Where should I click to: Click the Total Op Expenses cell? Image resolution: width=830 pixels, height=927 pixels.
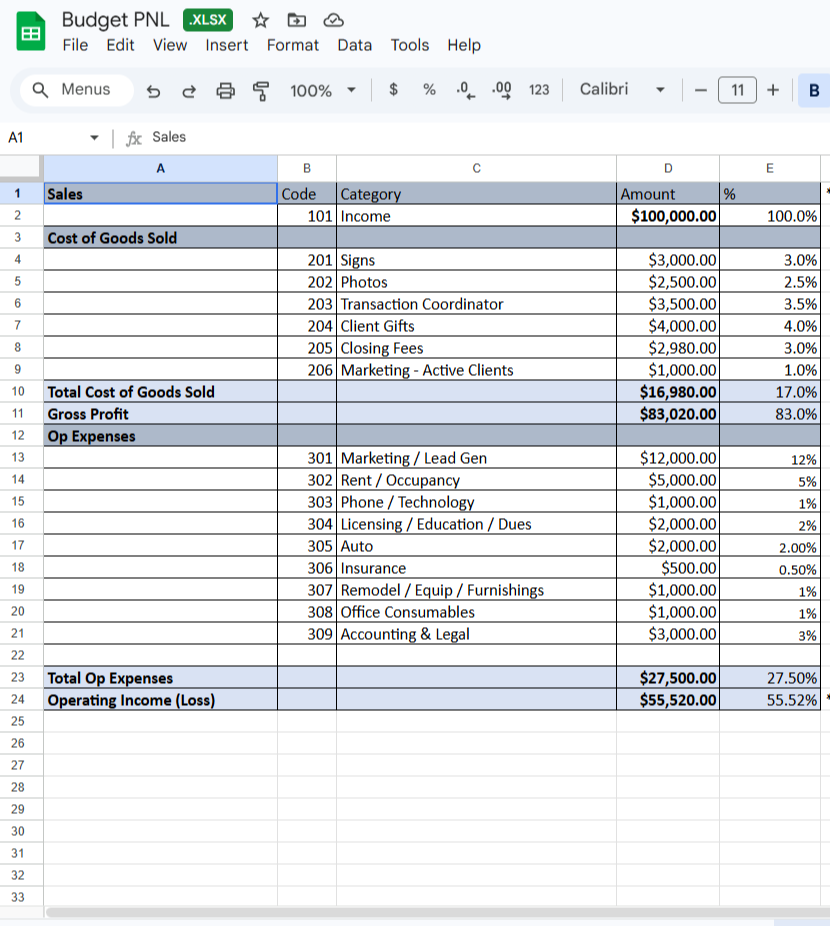point(161,678)
